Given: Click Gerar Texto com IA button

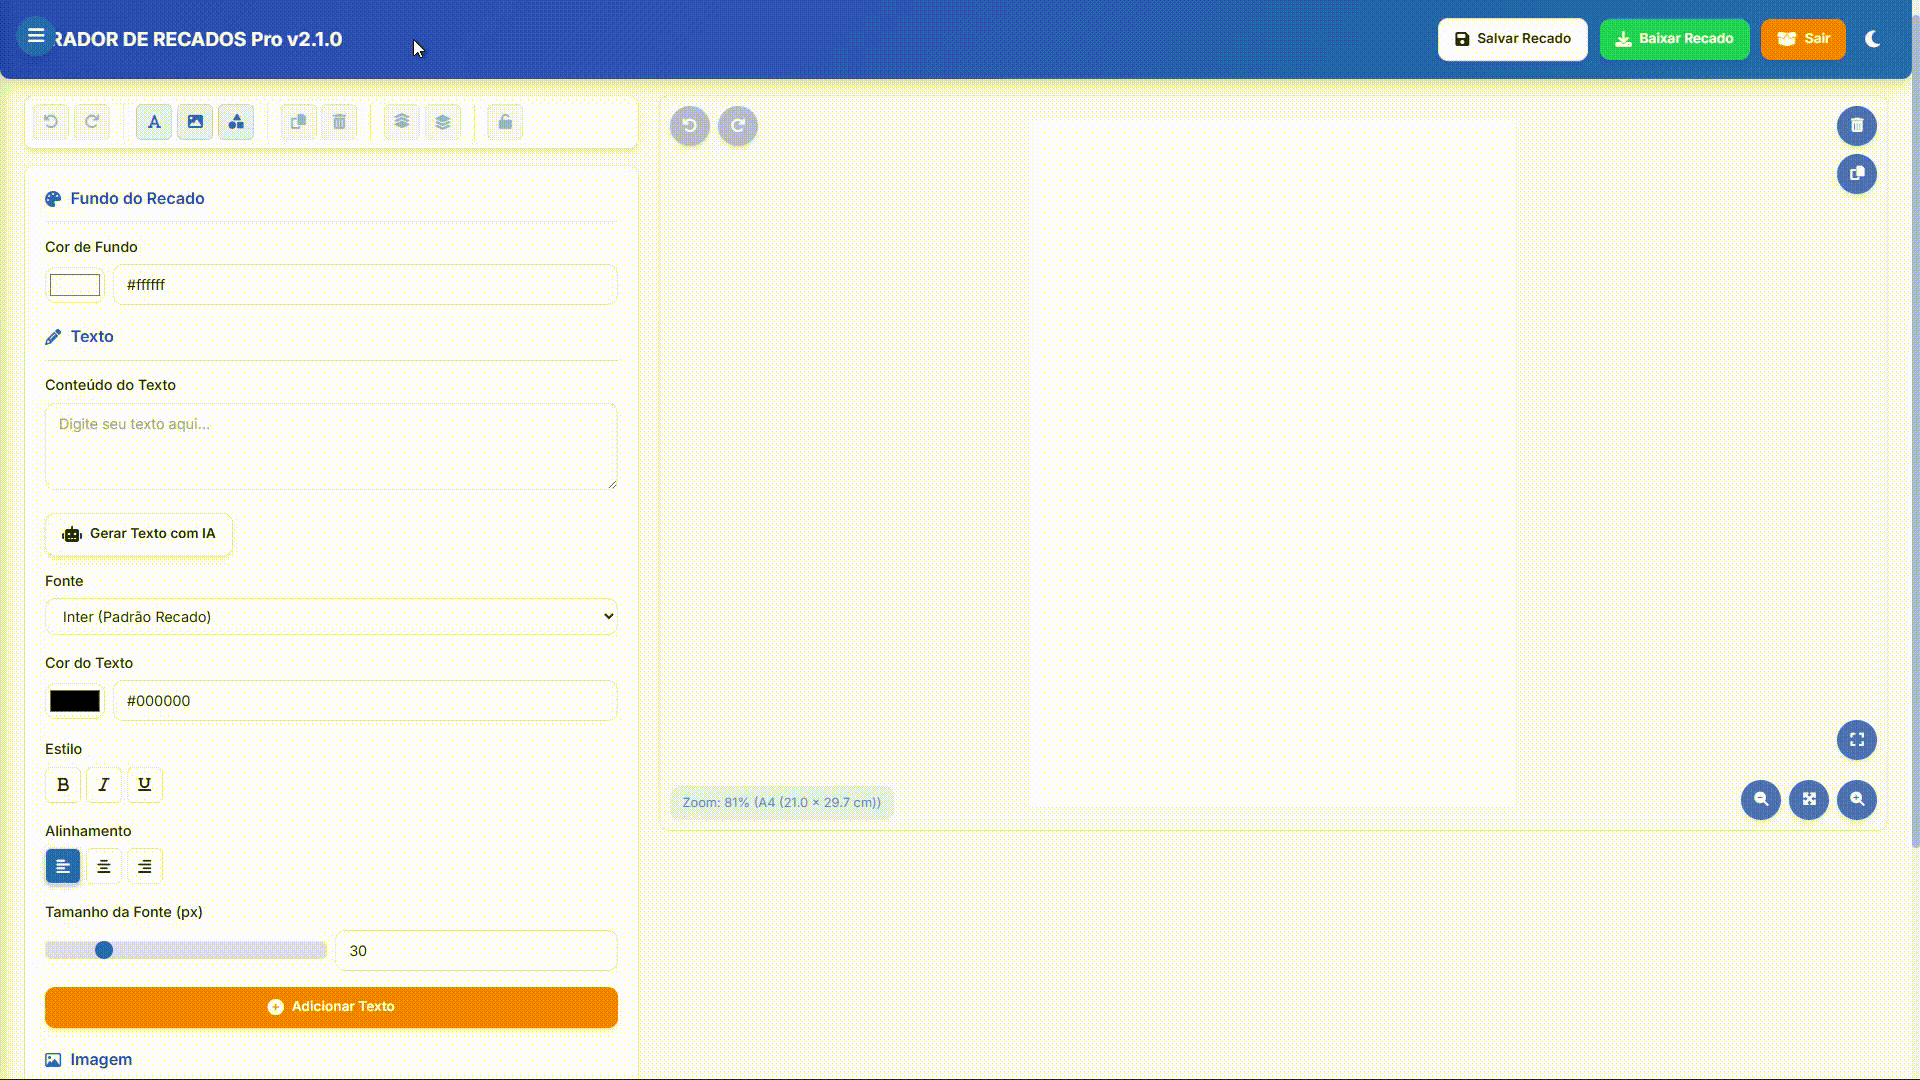Looking at the screenshot, I should [139, 534].
